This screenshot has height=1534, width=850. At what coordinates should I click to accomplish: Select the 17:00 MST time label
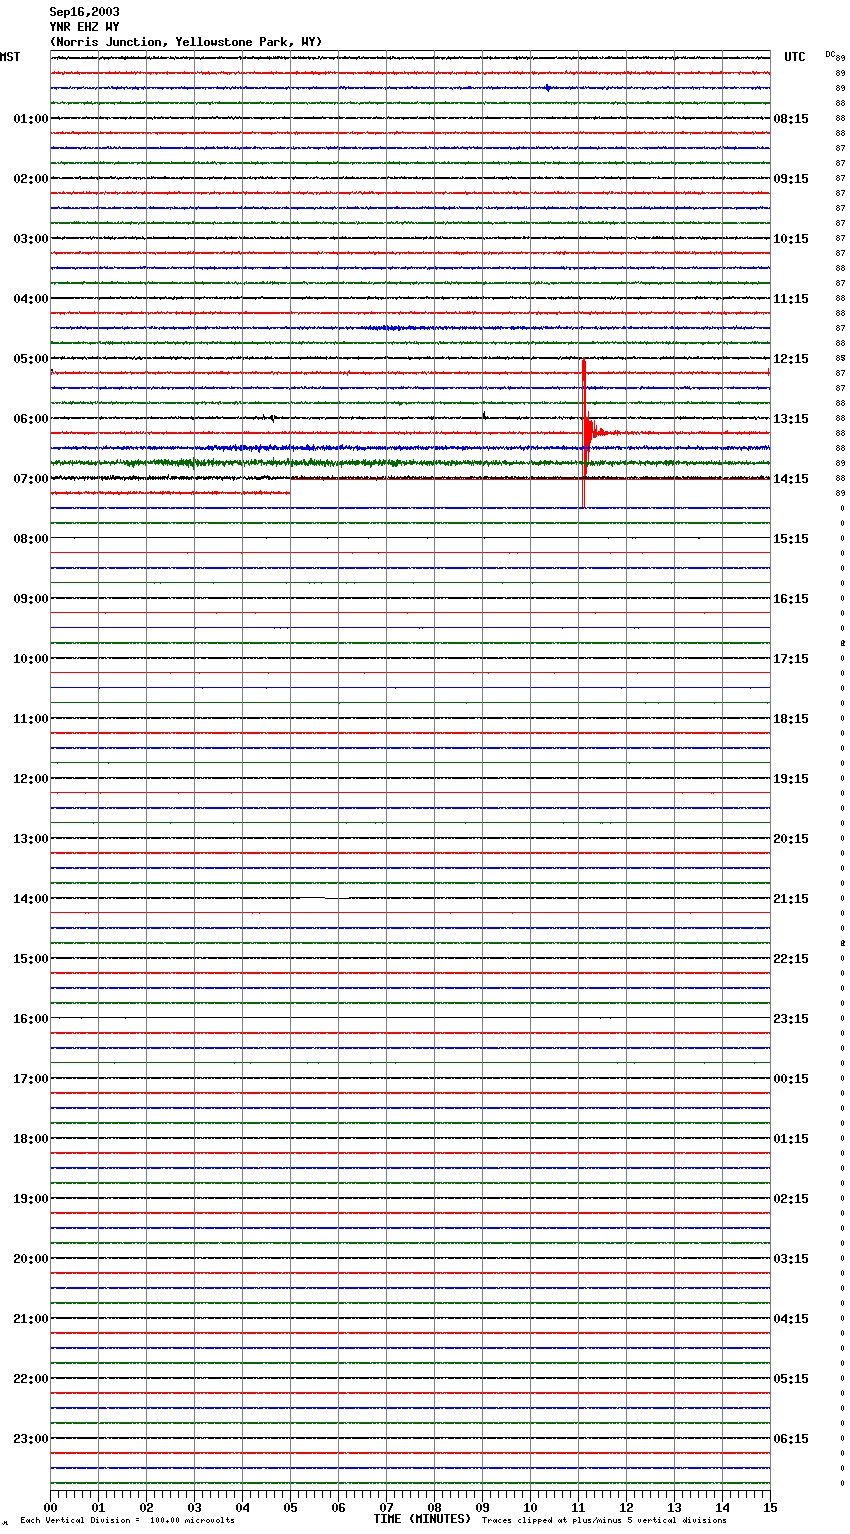tap(31, 1079)
